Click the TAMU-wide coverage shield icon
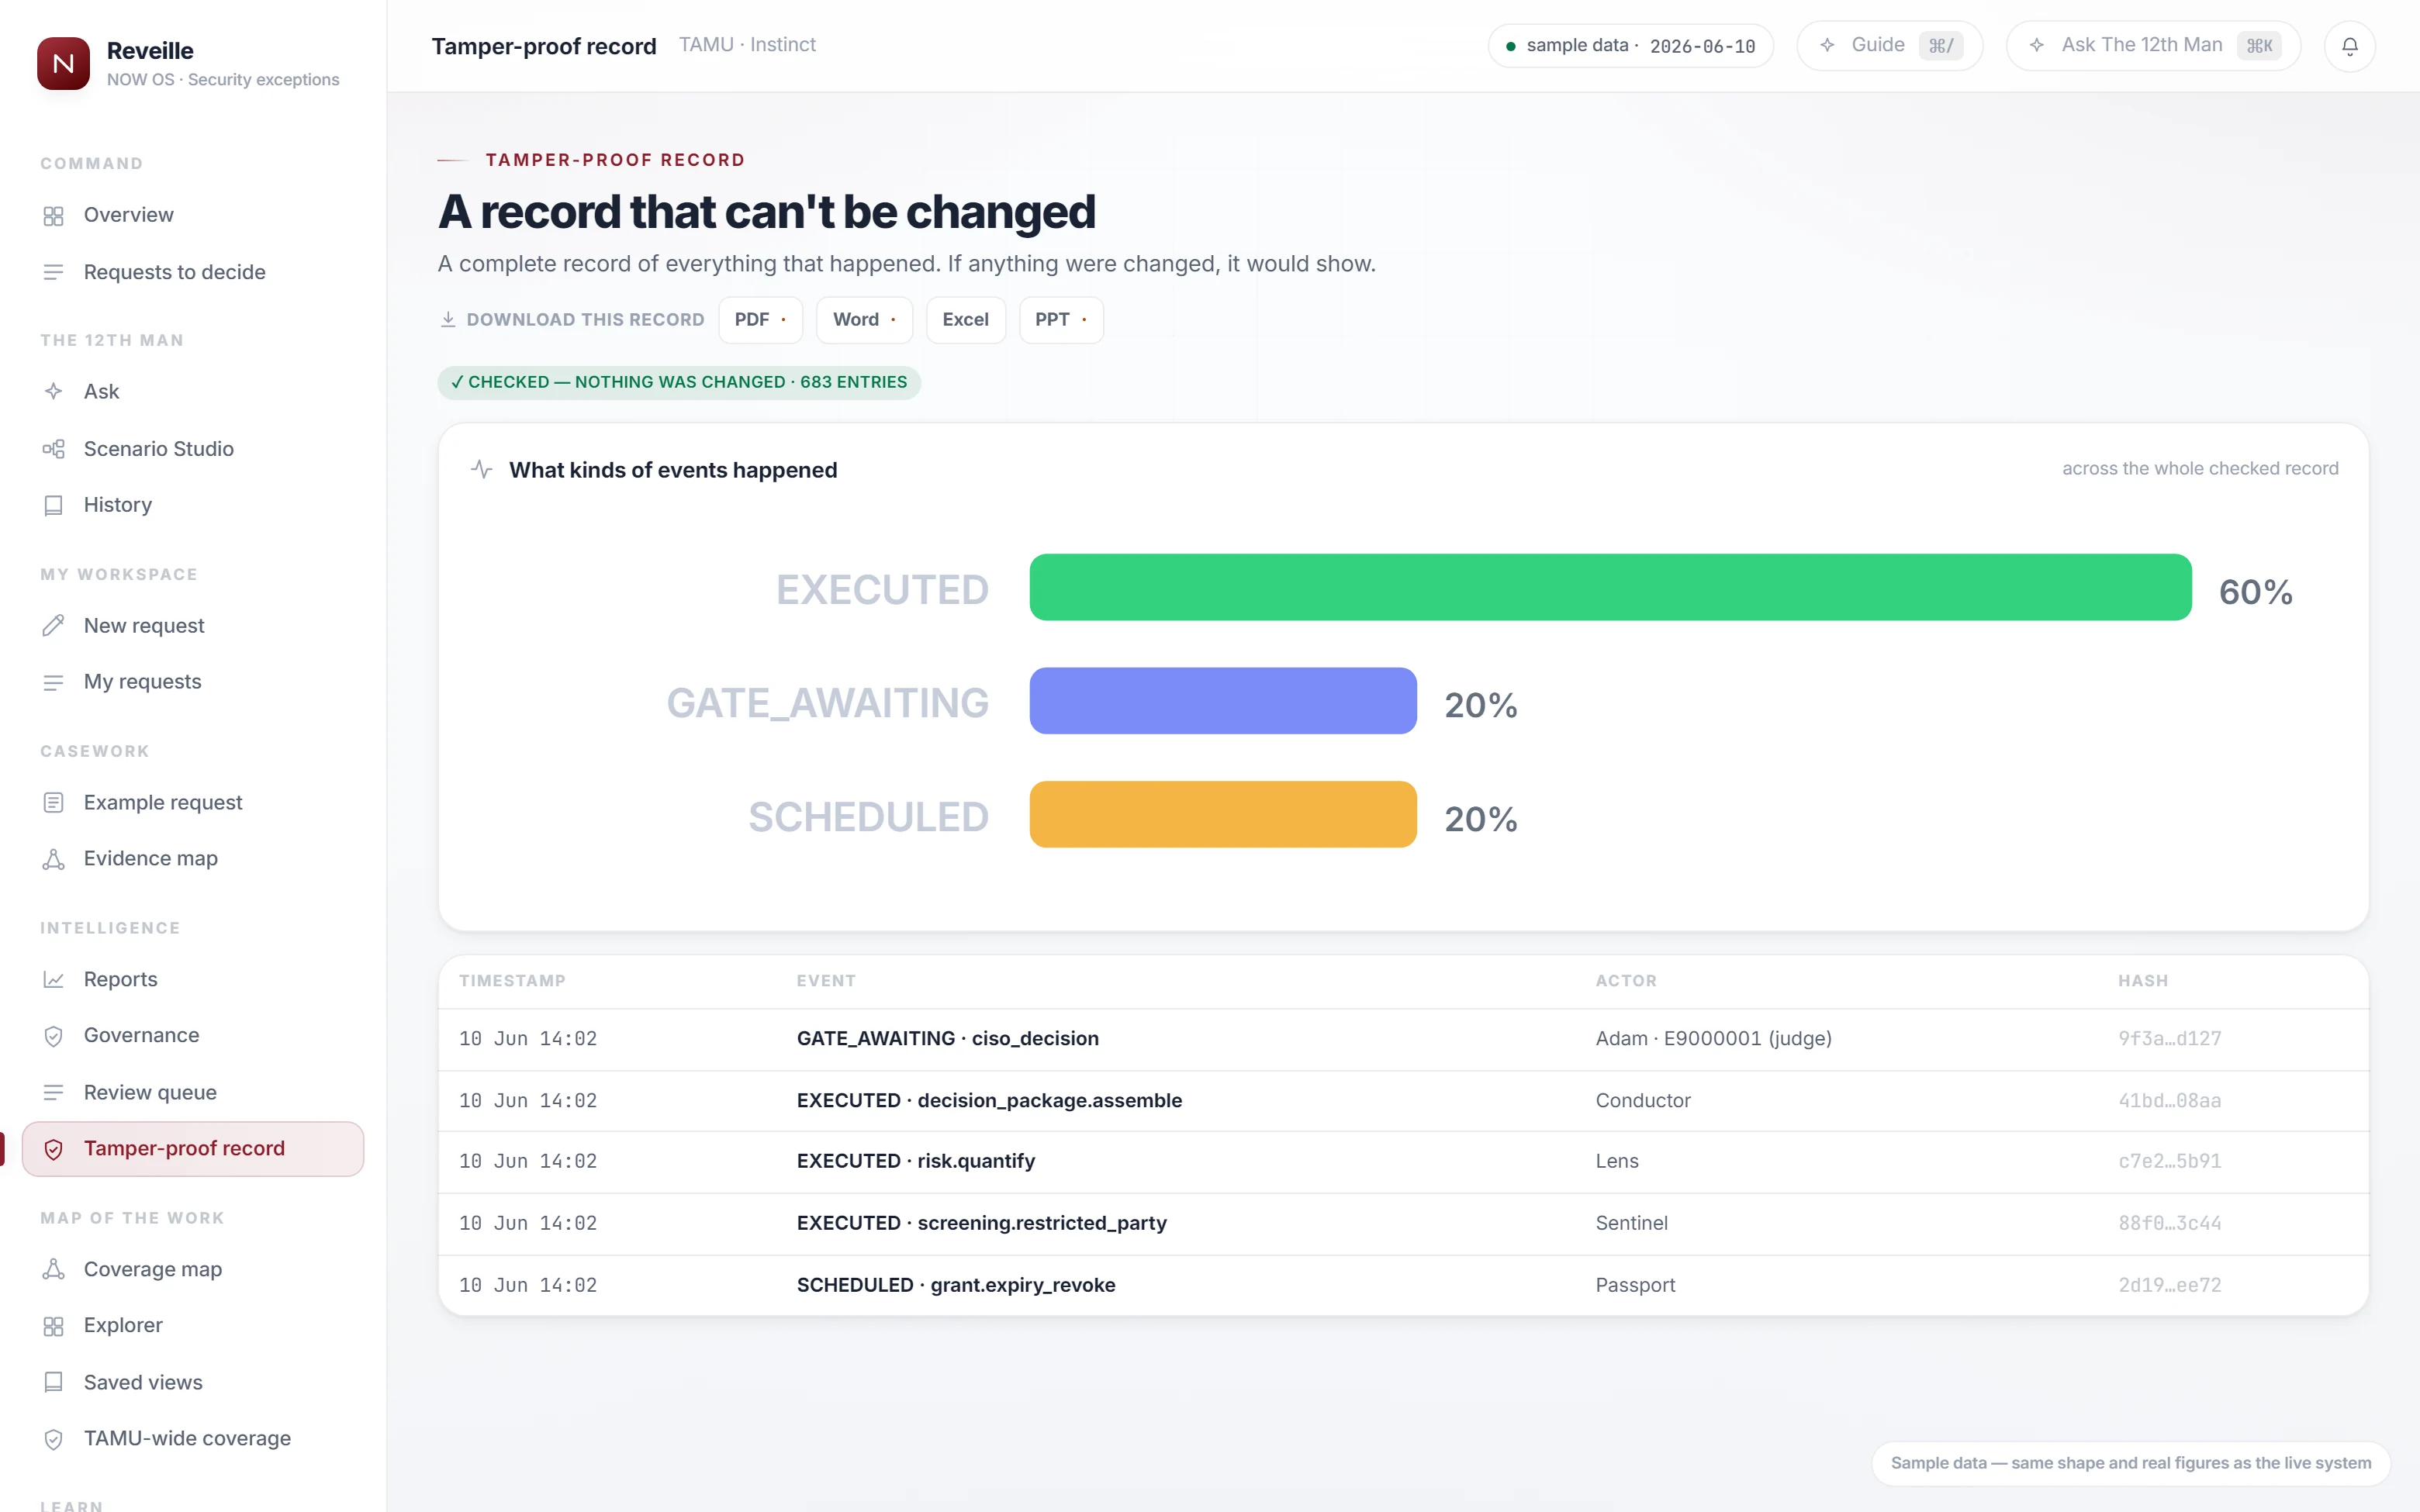The width and height of the screenshot is (2420, 1512). tap(54, 1439)
